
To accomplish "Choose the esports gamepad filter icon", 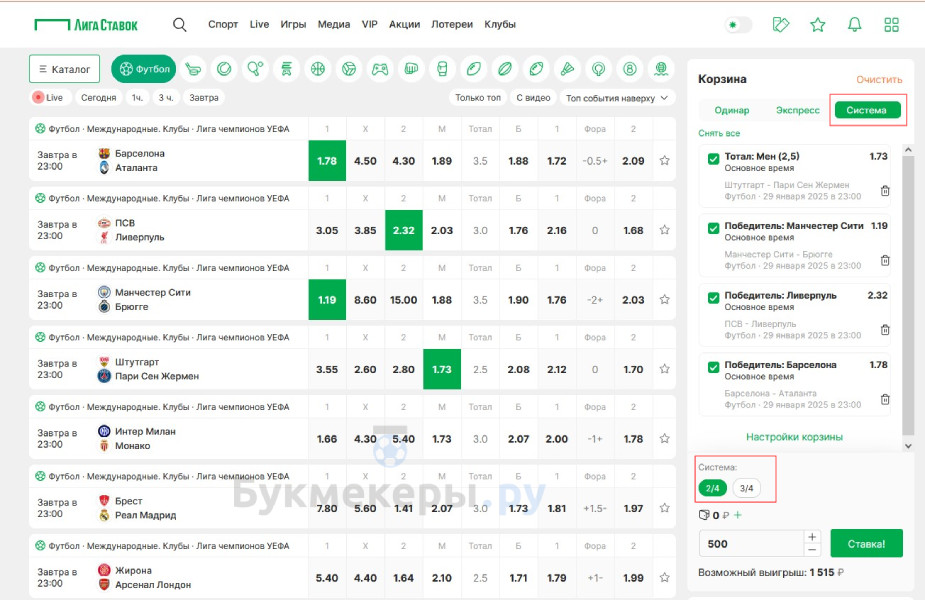I will 380,69.
